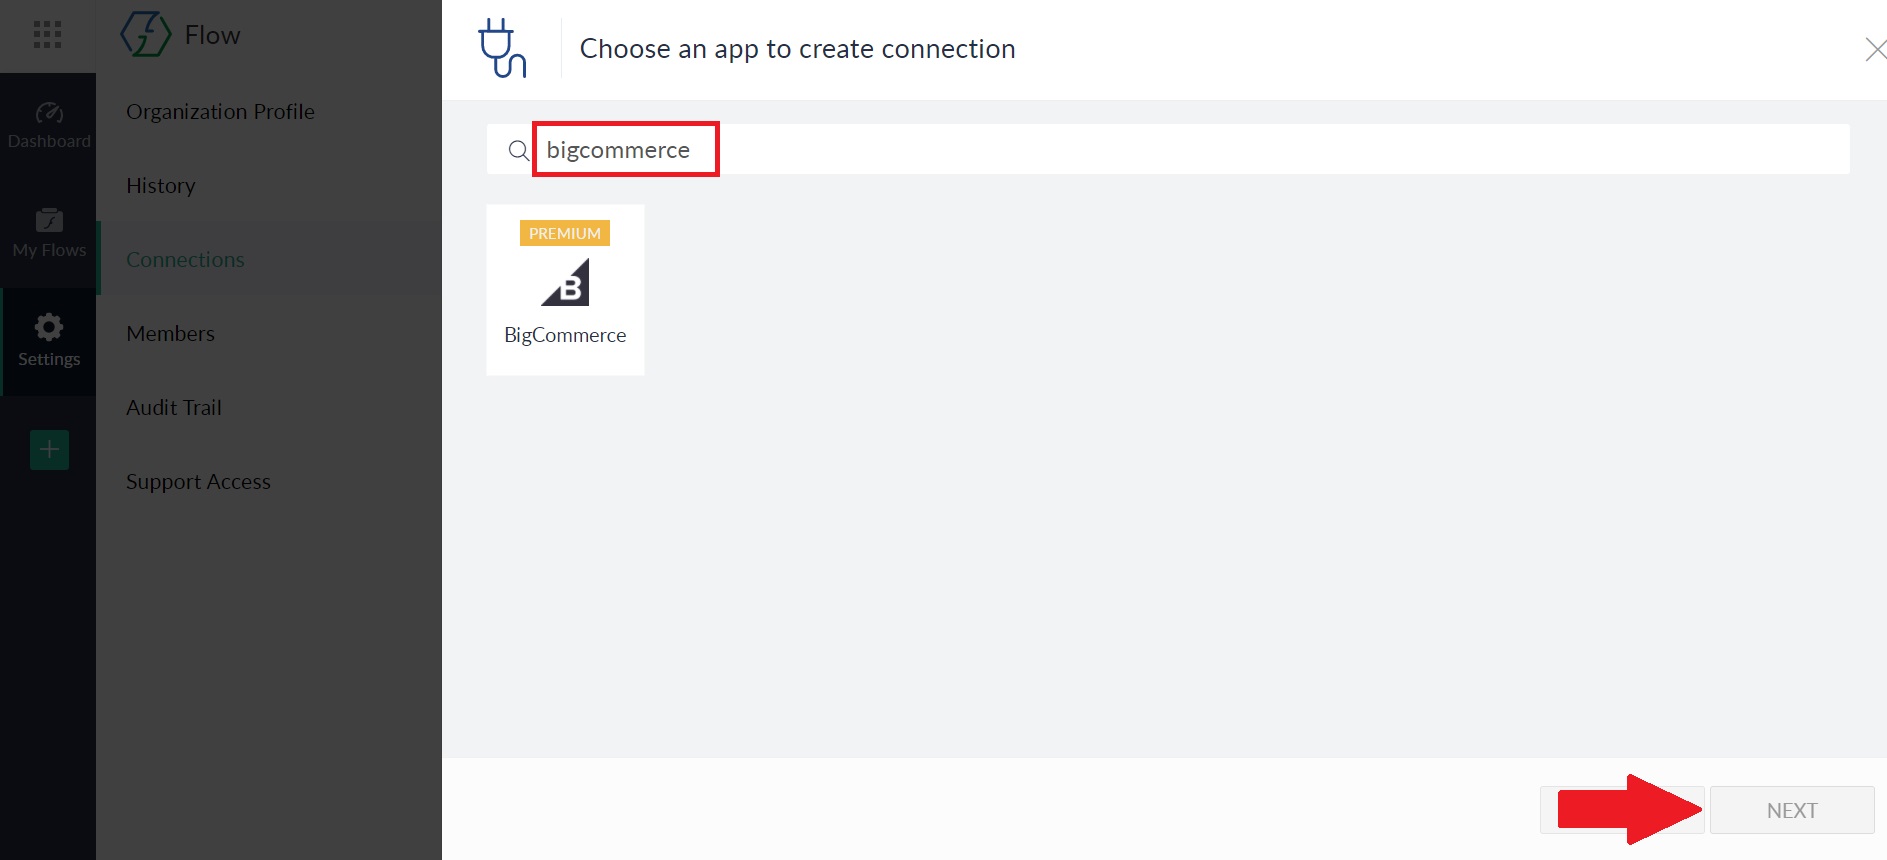
Task: Open My Flows section
Action: pyautogui.click(x=48, y=234)
